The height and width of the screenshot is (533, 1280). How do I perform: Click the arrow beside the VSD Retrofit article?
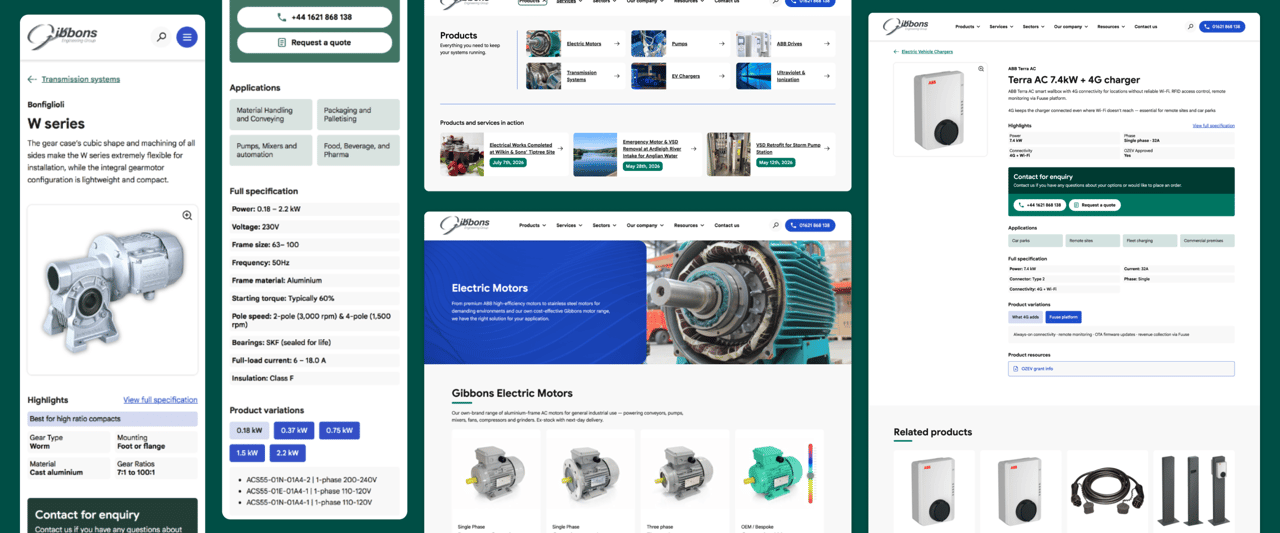click(x=828, y=148)
